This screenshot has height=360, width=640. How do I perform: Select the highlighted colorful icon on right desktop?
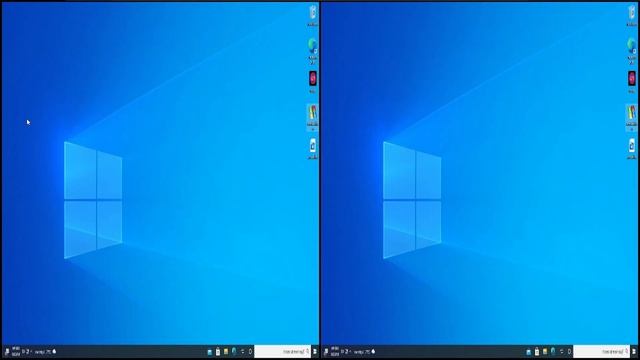pyautogui.click(x=632, y=118)
